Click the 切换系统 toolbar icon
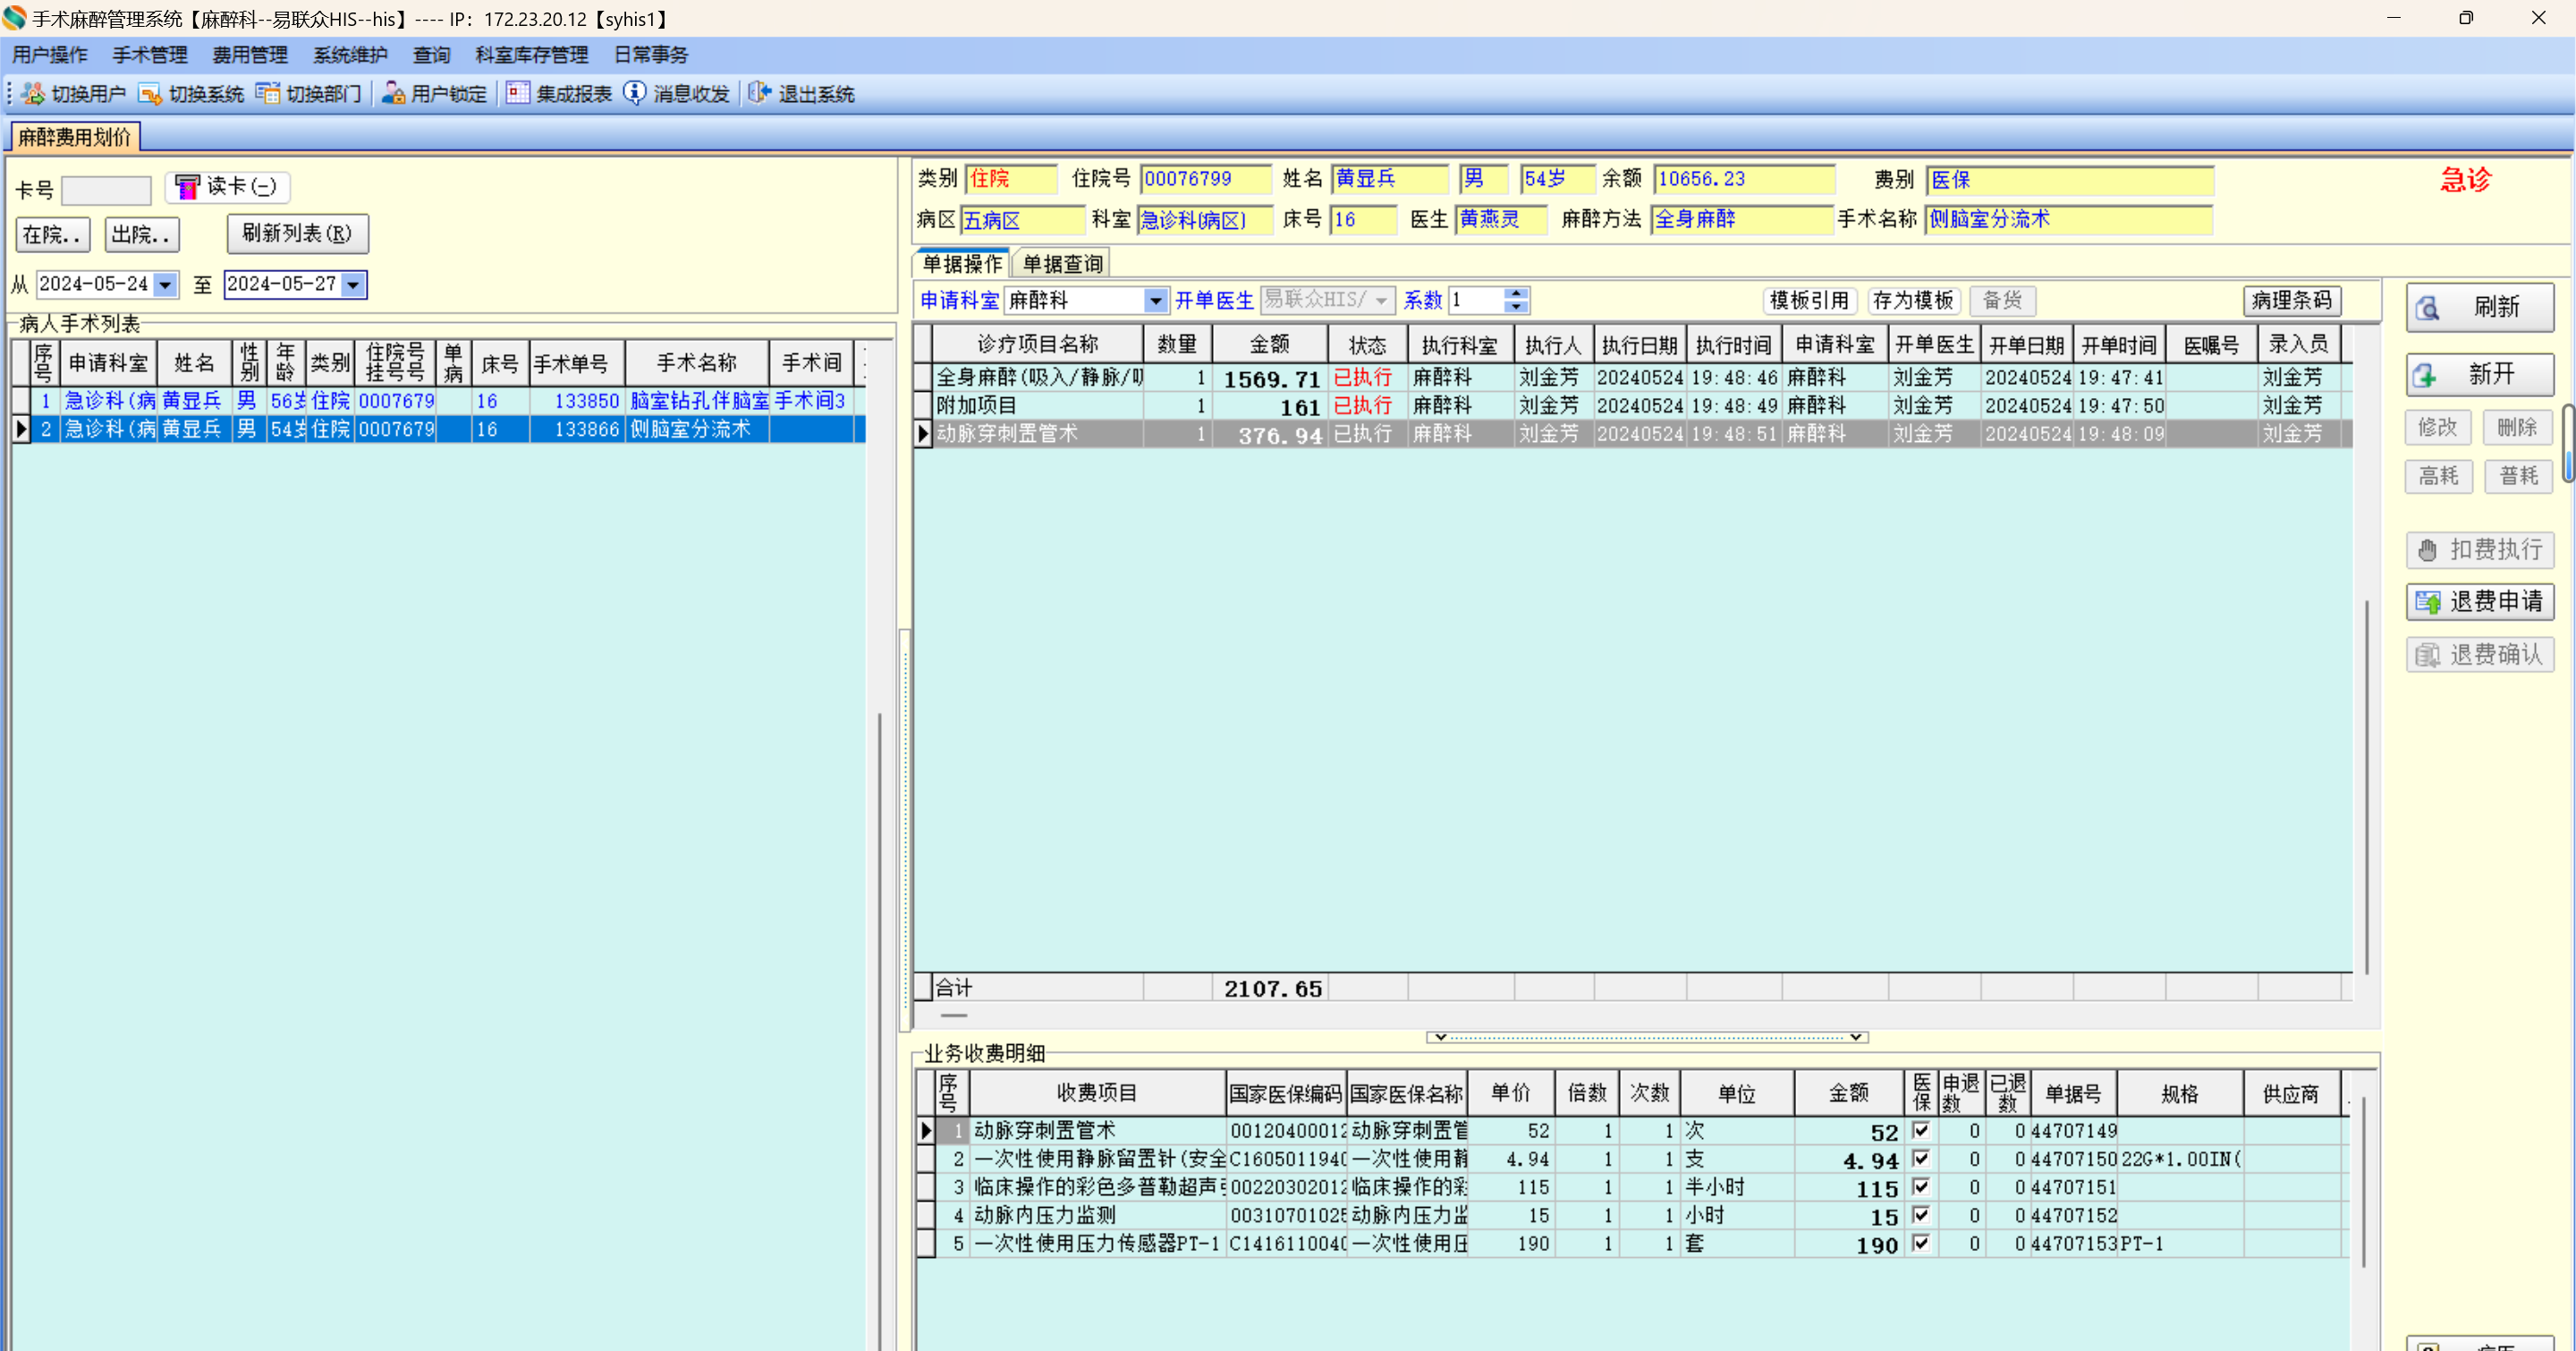Image resolution: width=2576 pixels, height=1351 pixels. tap(150, 93)
